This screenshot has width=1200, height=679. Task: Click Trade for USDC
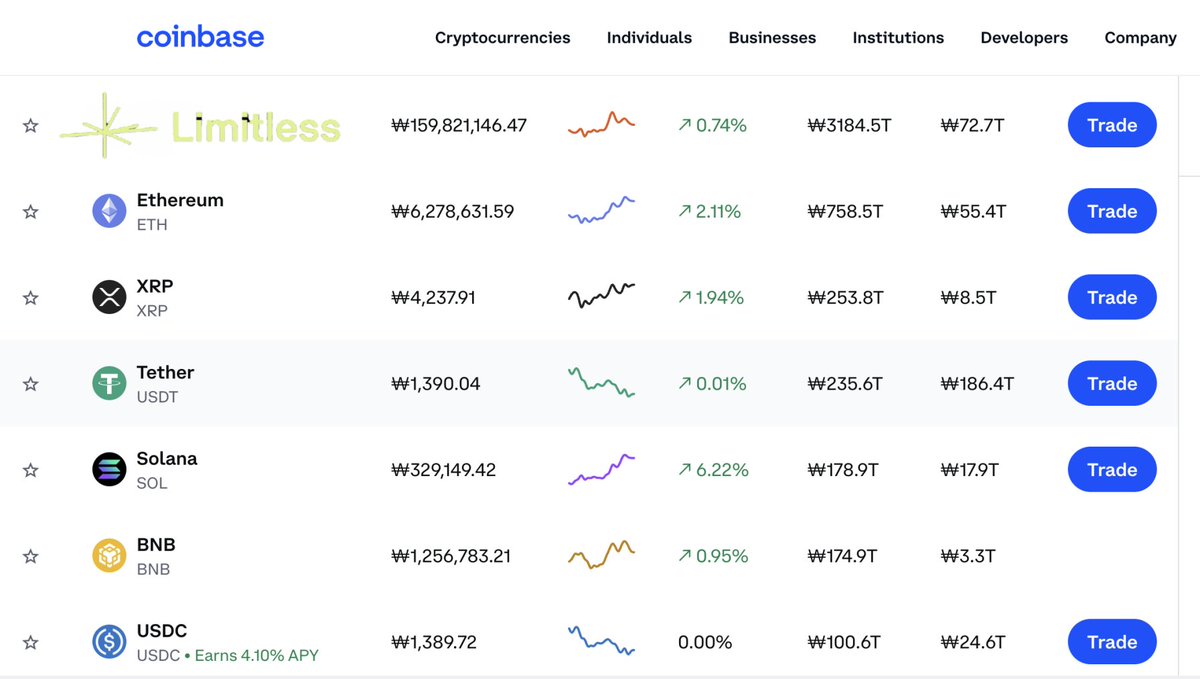coord(1112,641)
